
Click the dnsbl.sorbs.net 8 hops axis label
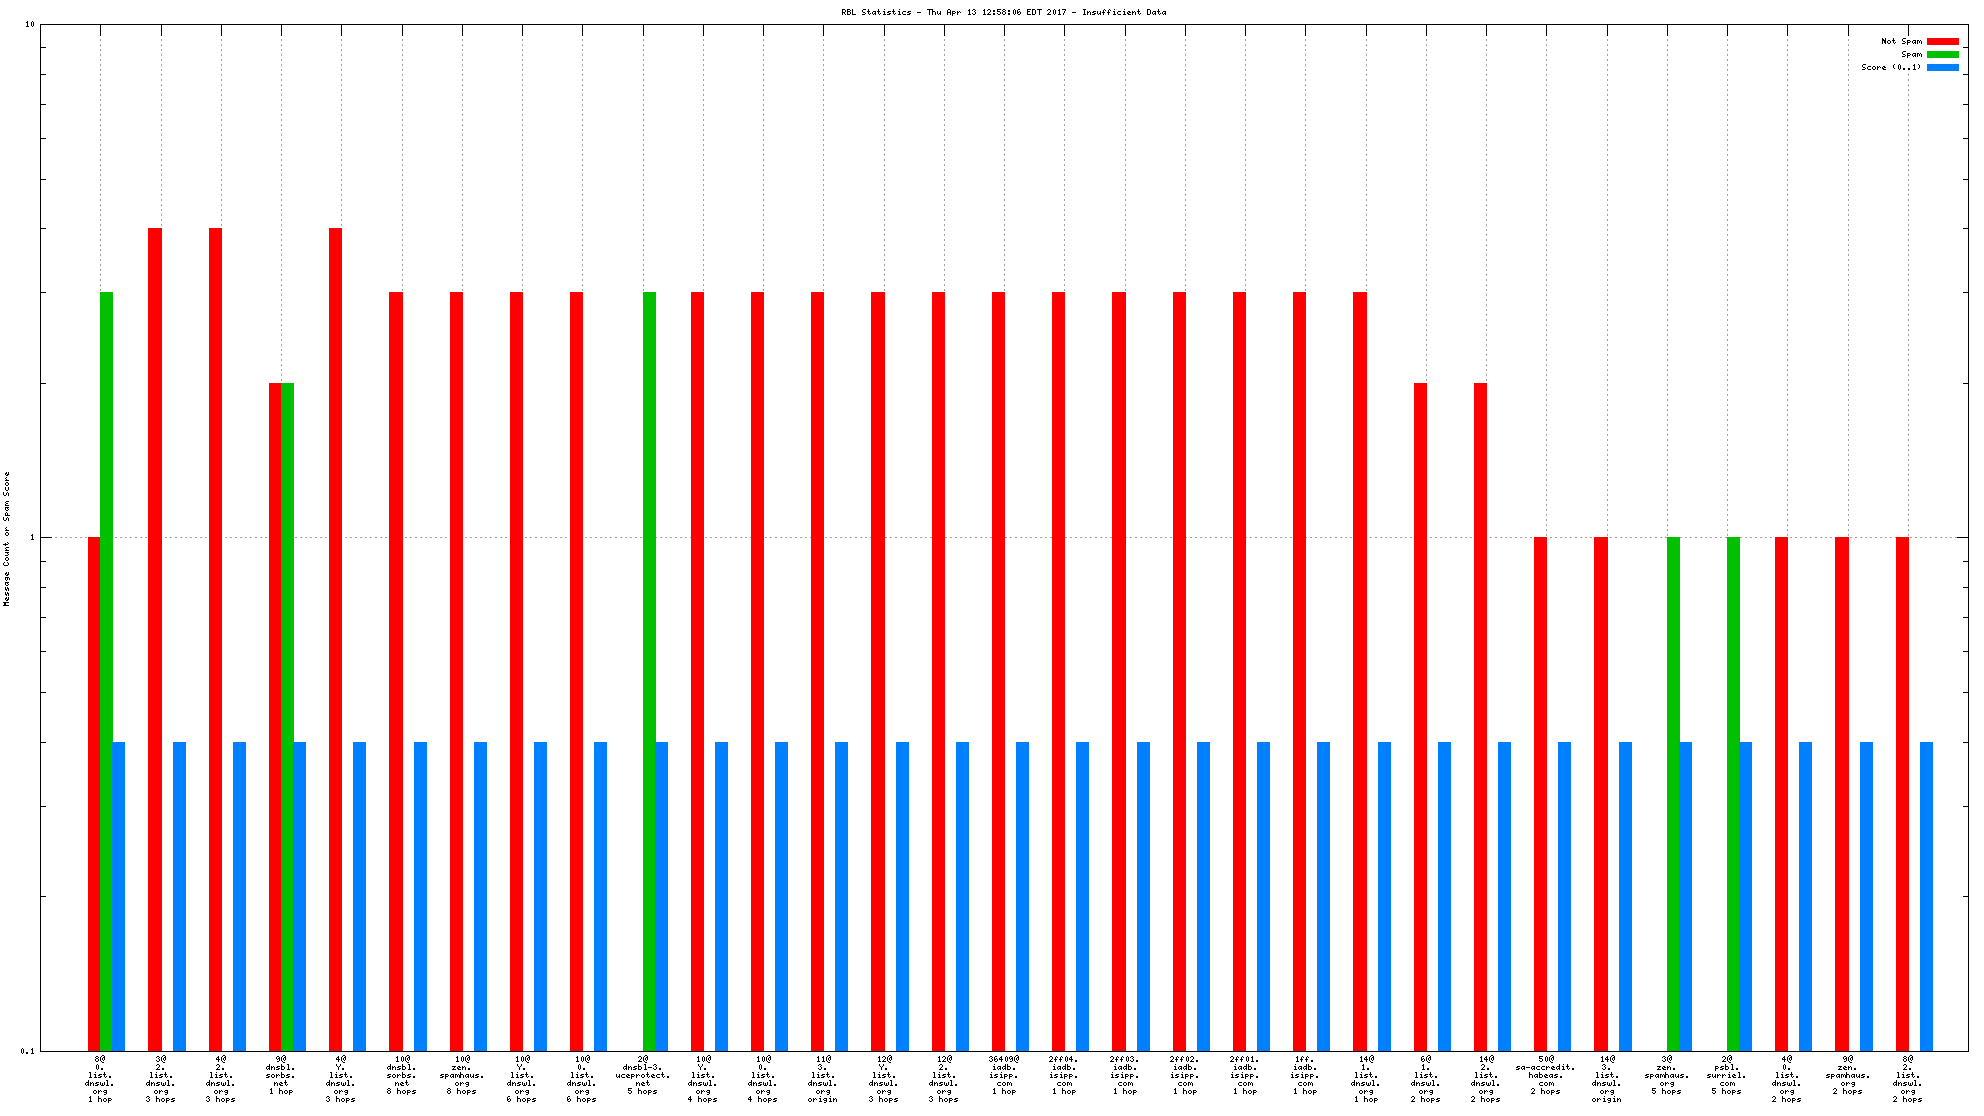tap(401, 1075)
